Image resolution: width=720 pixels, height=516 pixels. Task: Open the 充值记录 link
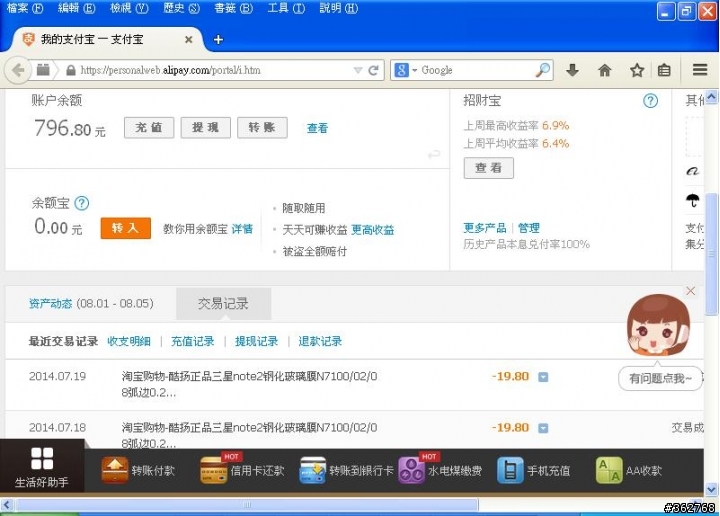click(193, 341)
